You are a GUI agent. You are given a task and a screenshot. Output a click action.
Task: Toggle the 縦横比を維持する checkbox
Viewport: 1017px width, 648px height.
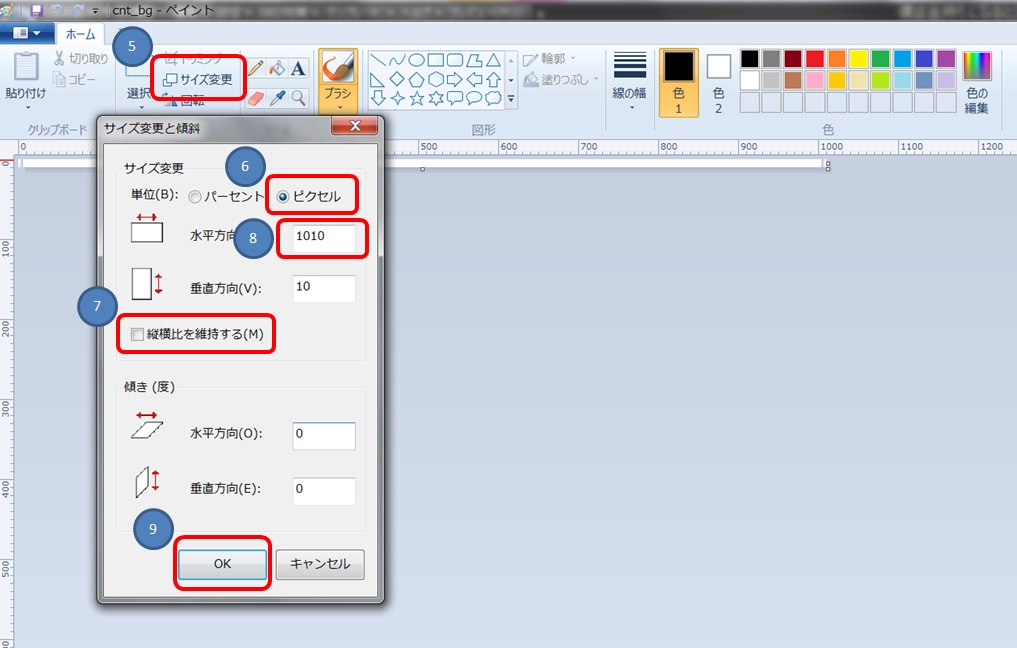tap(137, 334)
